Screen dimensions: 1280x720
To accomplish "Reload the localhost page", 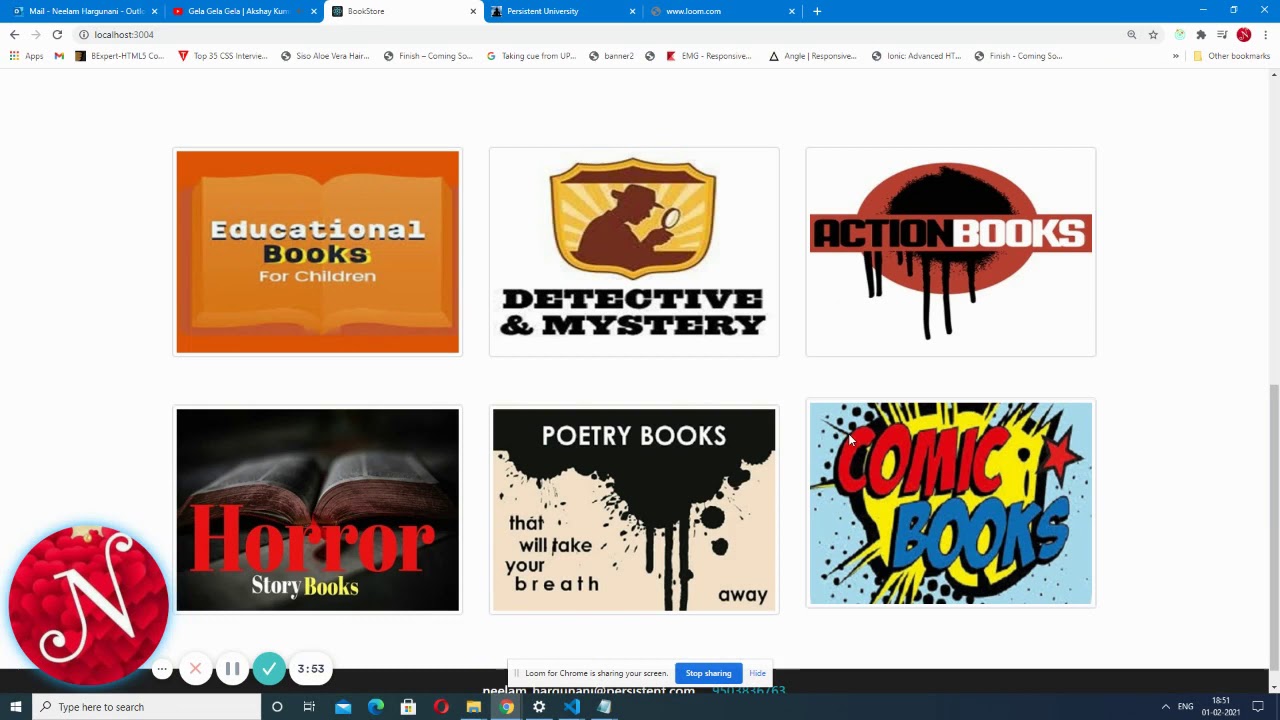I will tap(57, 34).
